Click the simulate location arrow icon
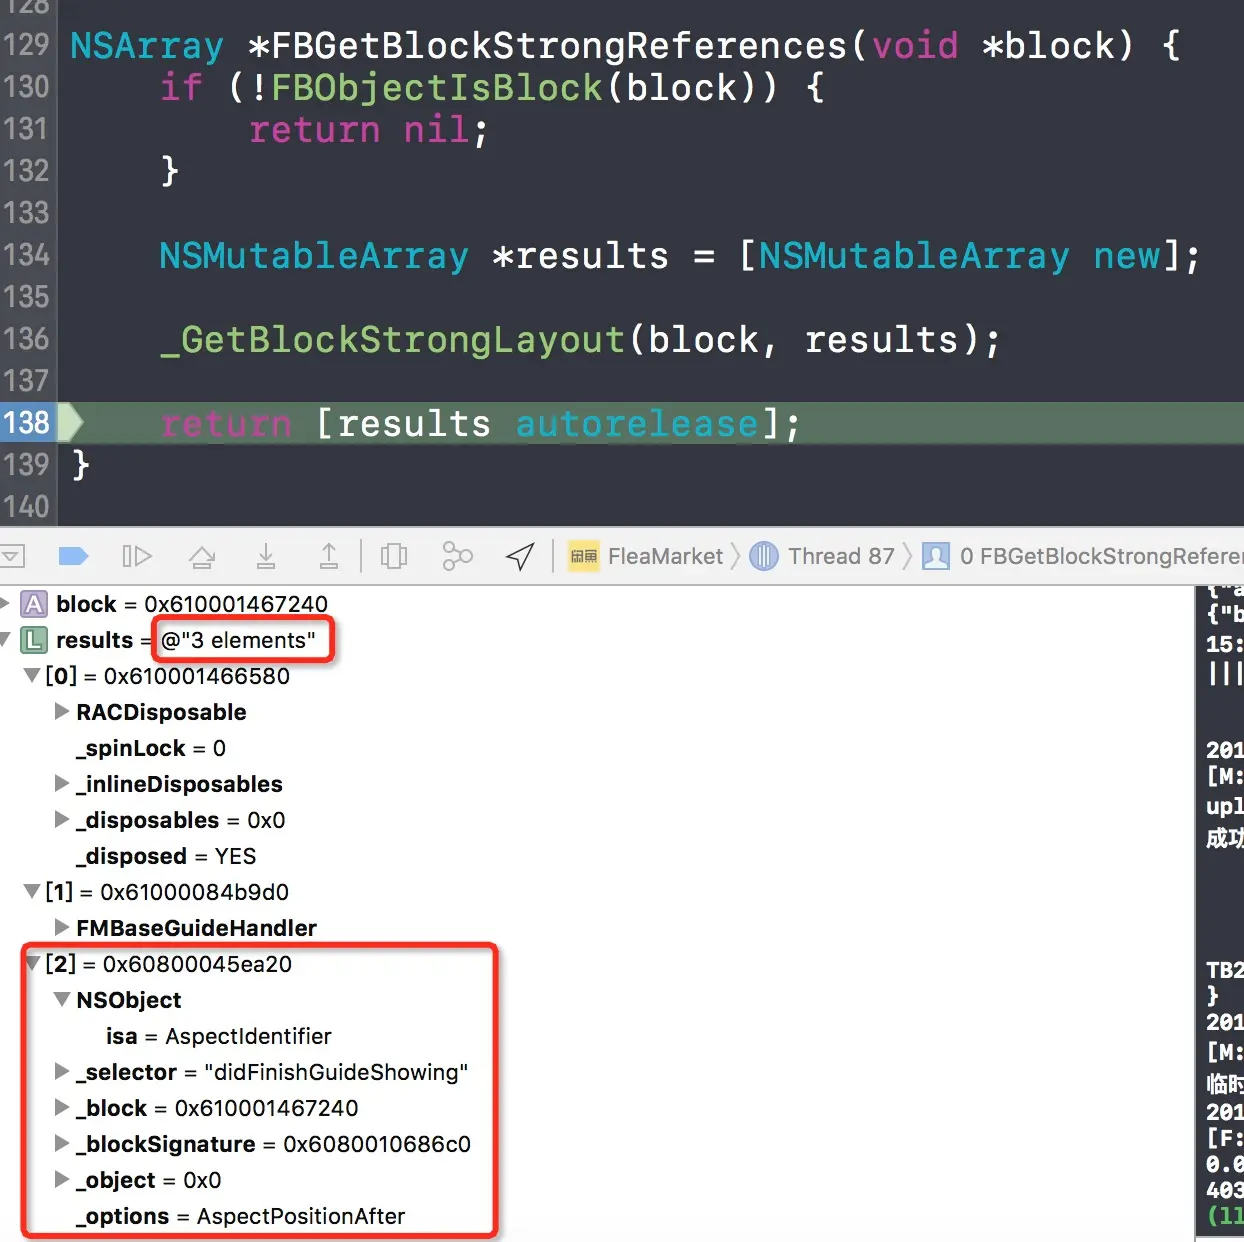Screen dimensions: 1244x1242 [x=520, y=556]
